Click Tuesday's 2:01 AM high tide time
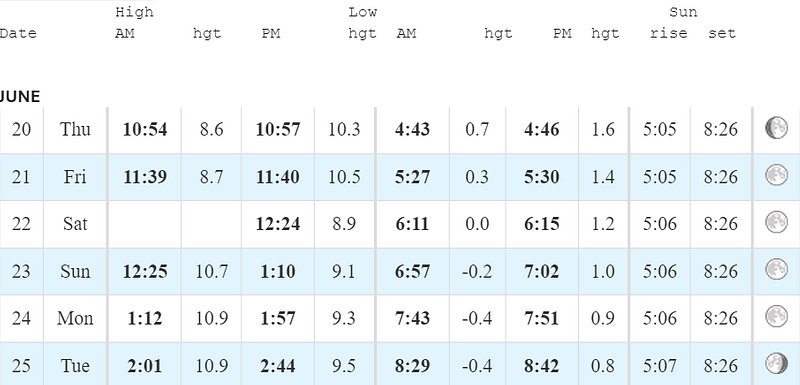 (x=145, y=366)
